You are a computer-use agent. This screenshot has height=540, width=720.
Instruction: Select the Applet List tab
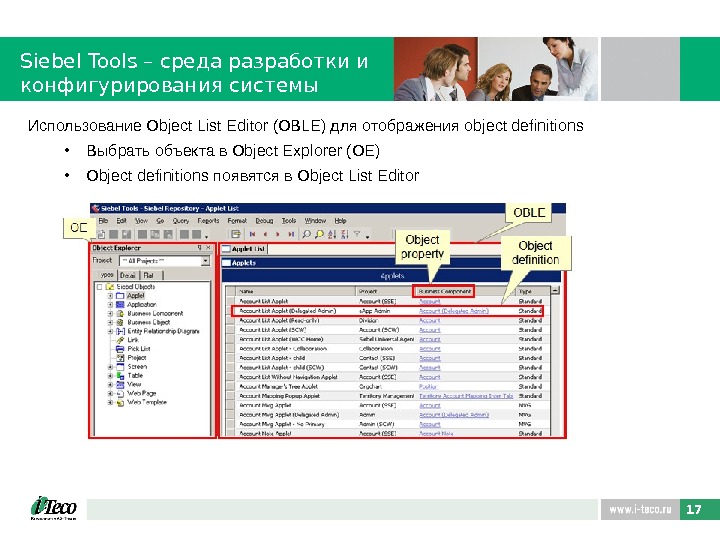coord(244,249)
